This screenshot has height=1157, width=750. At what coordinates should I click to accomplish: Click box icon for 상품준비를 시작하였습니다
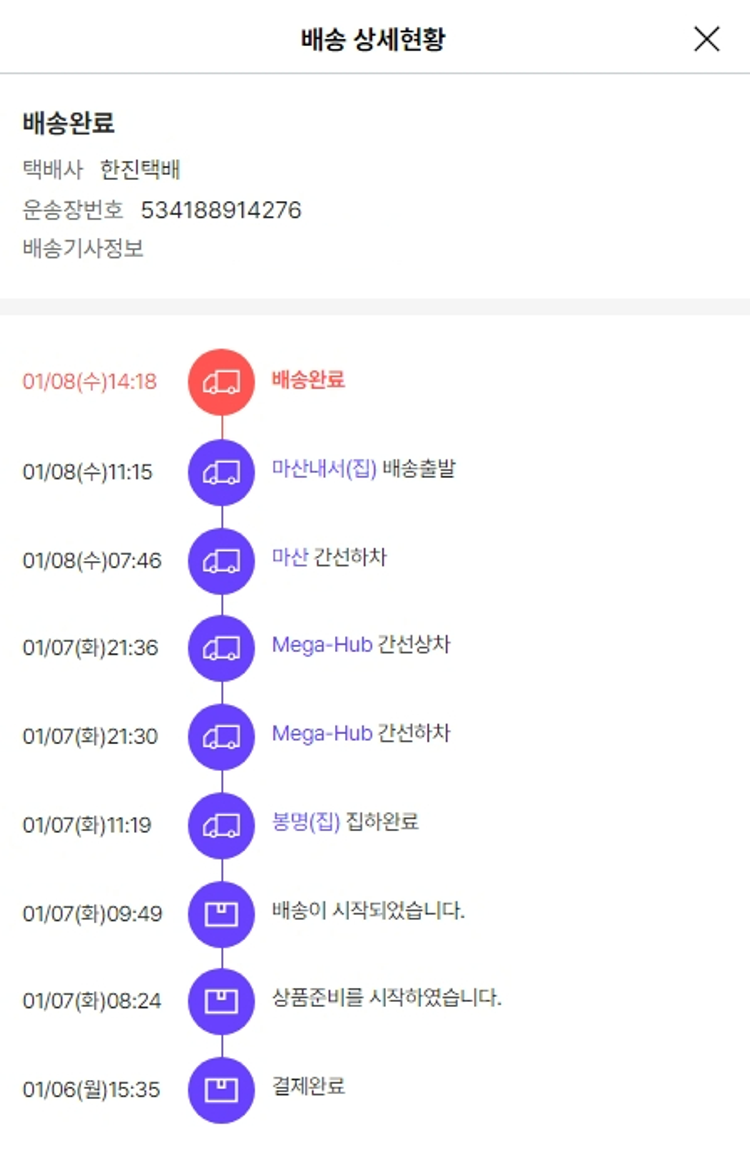point(221,1000)
